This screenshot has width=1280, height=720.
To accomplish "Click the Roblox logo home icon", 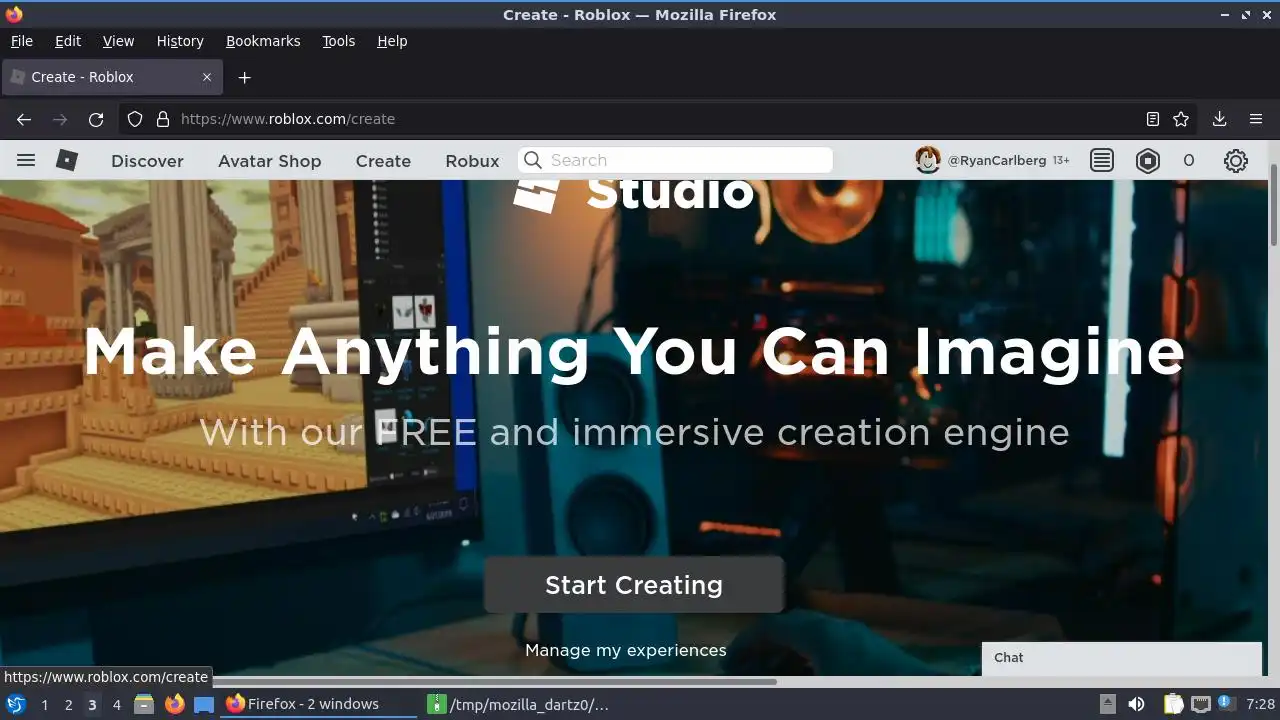I will pyautogui.click(x=67, y=160).
